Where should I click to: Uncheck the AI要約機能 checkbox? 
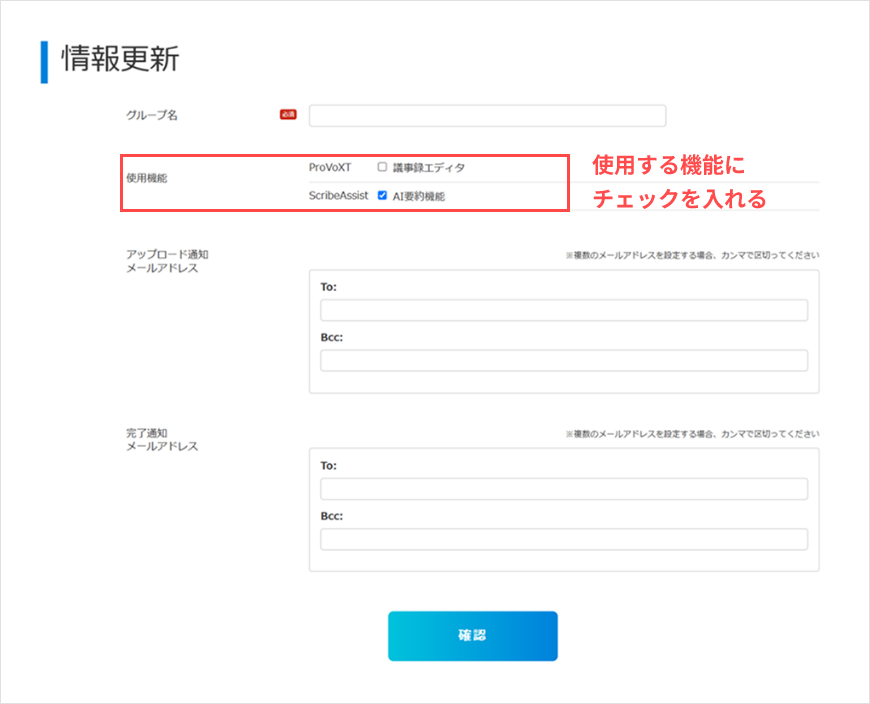click(x=382, y=196)
